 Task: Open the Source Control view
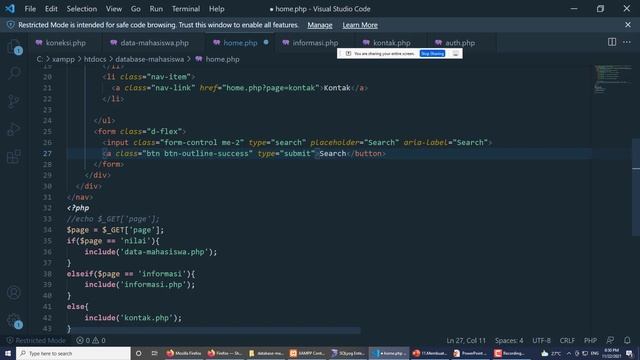14,101
